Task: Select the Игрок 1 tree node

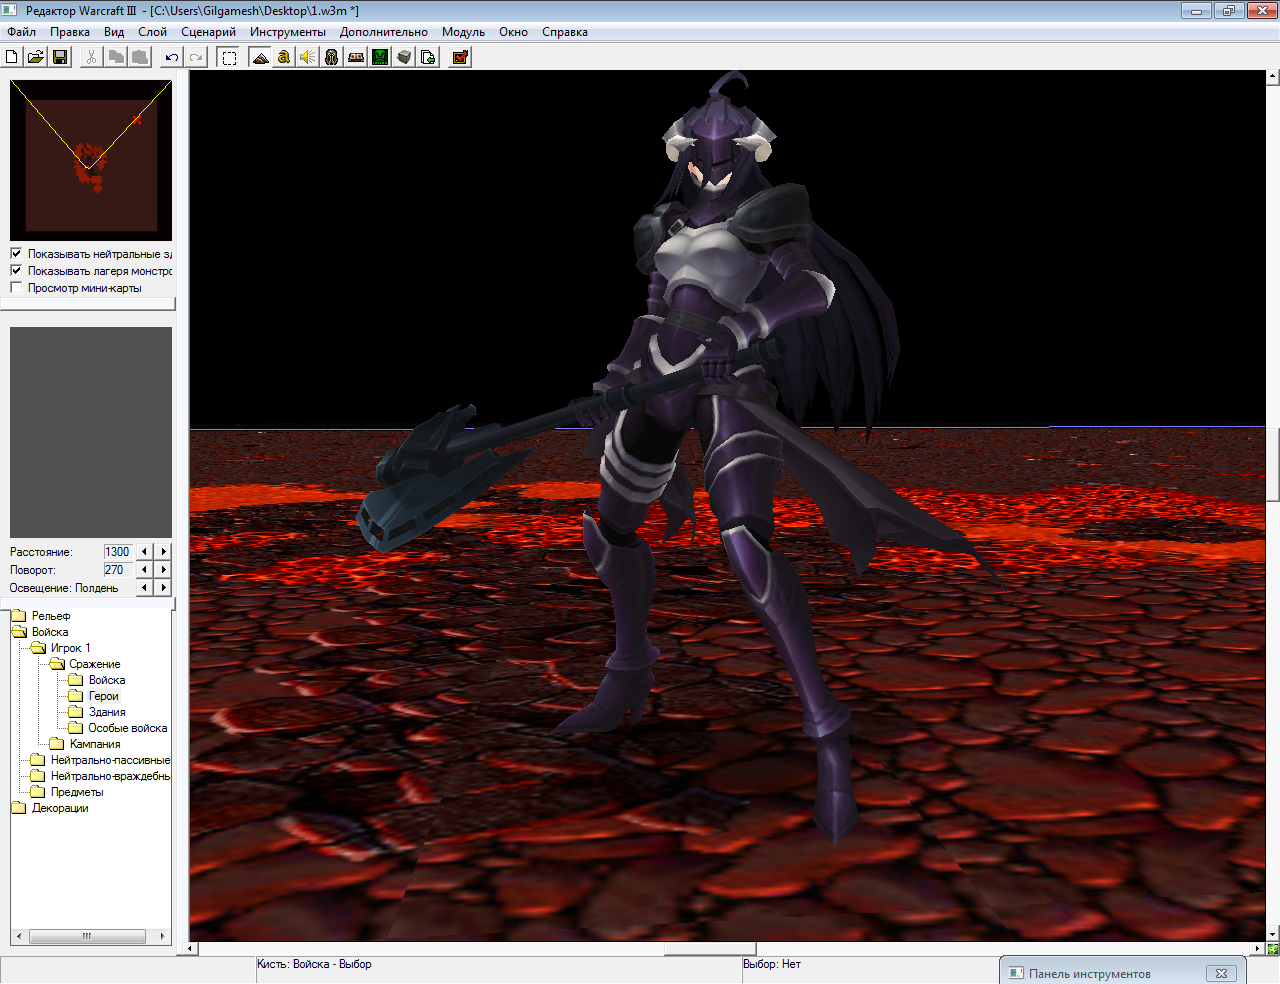Action: coord(70,648)
